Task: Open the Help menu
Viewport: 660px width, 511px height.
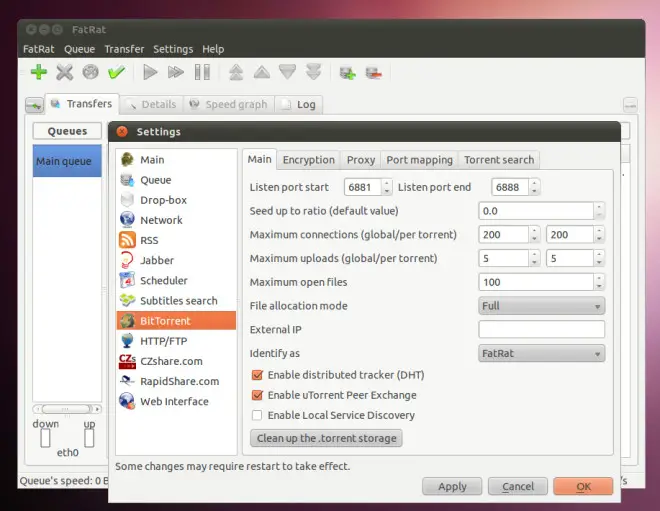Action: [213, 49]
